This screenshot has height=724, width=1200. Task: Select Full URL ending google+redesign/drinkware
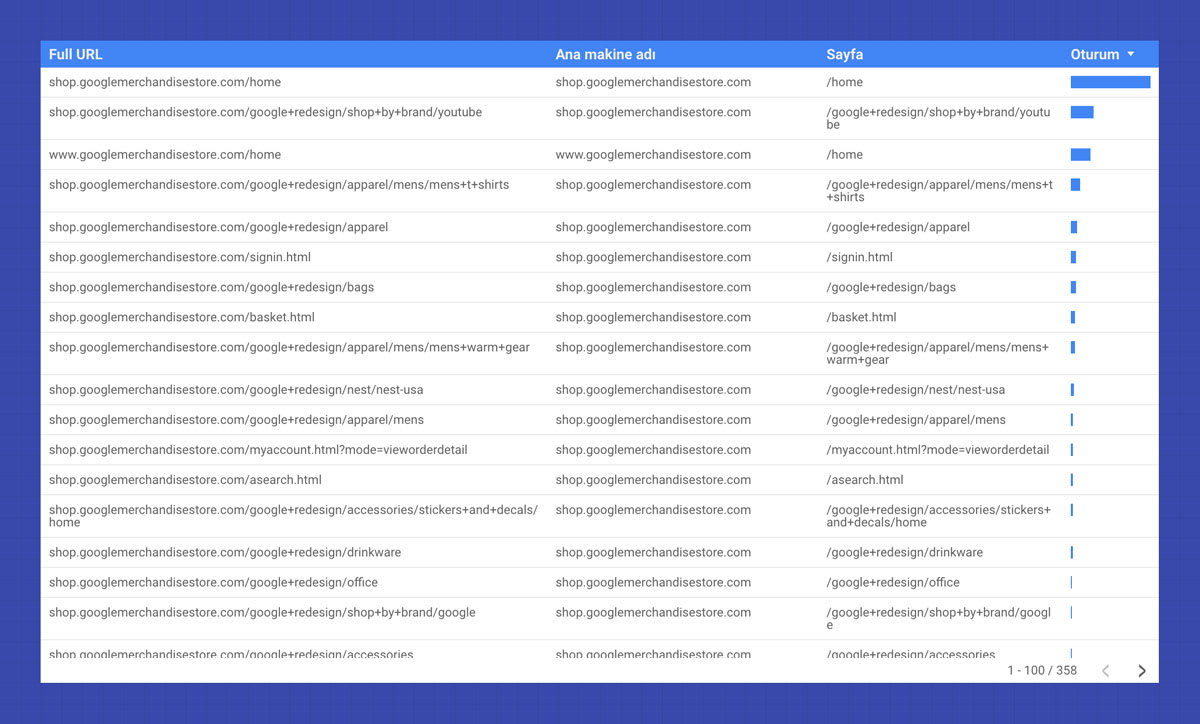pos(225,552)
